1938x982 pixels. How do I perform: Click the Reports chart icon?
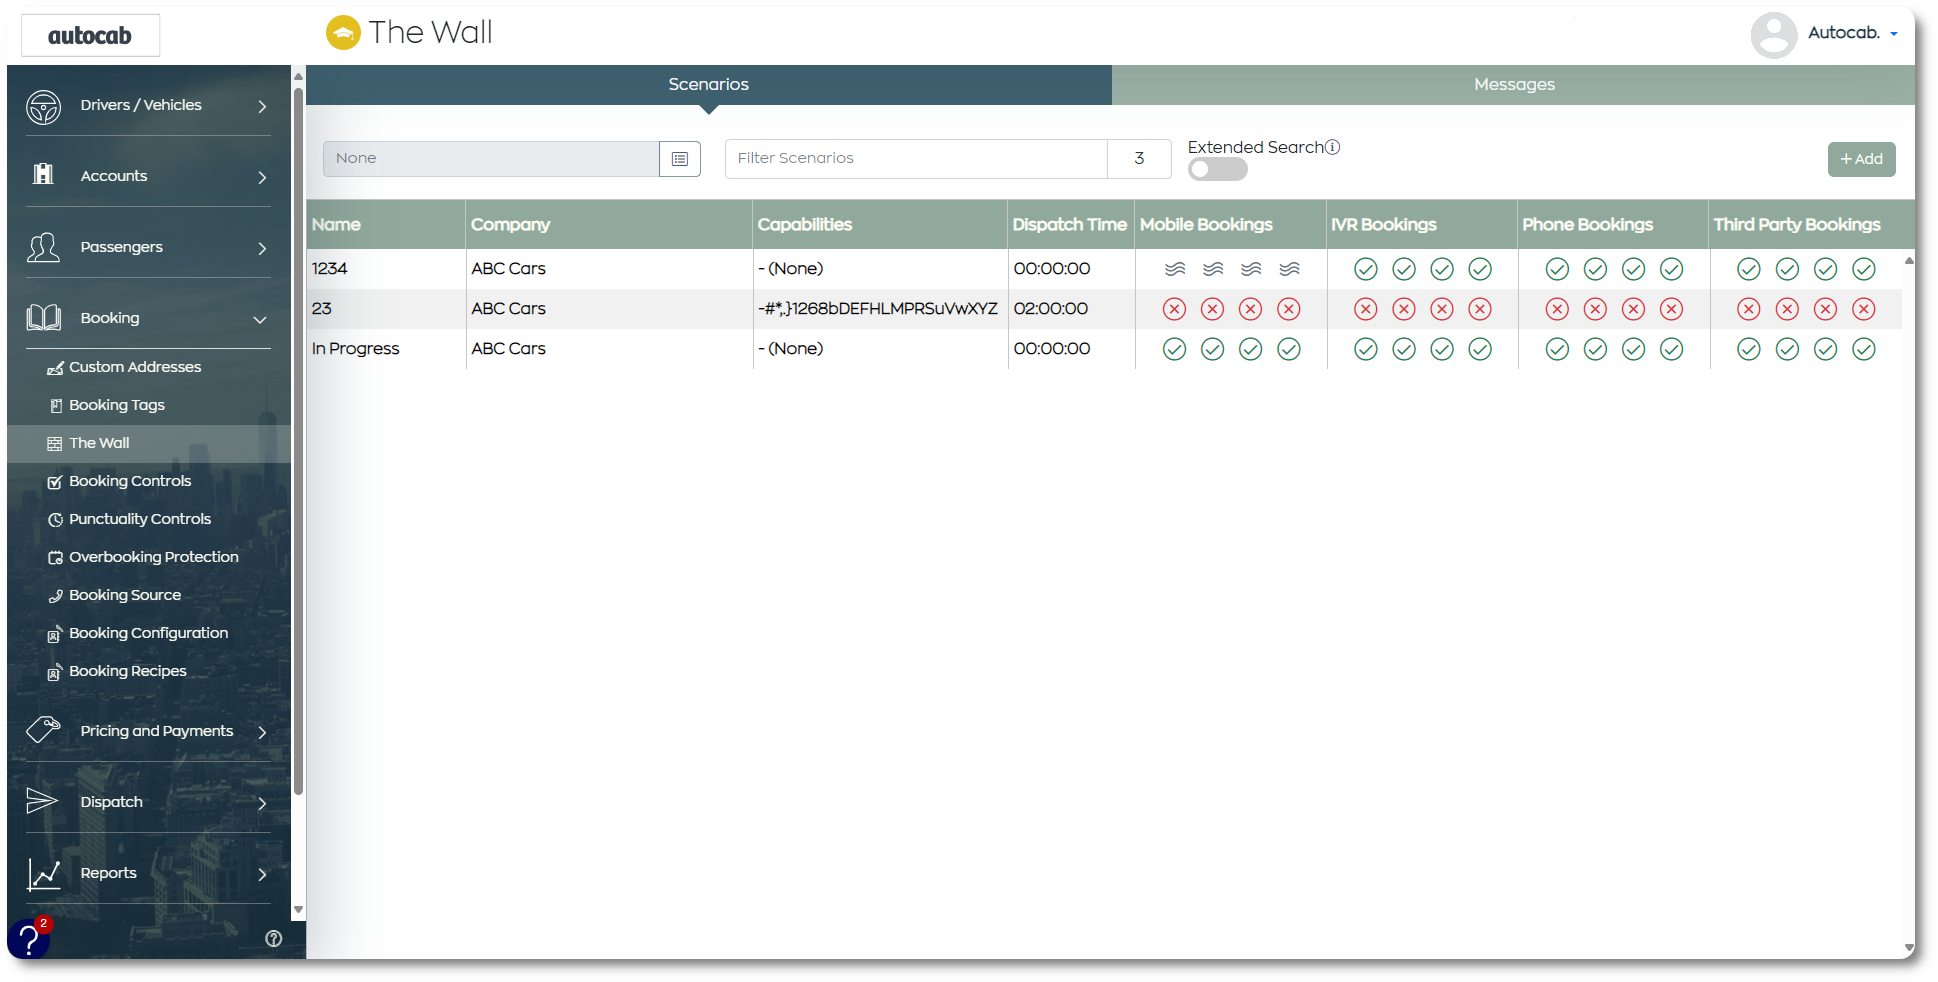(44, 874)
